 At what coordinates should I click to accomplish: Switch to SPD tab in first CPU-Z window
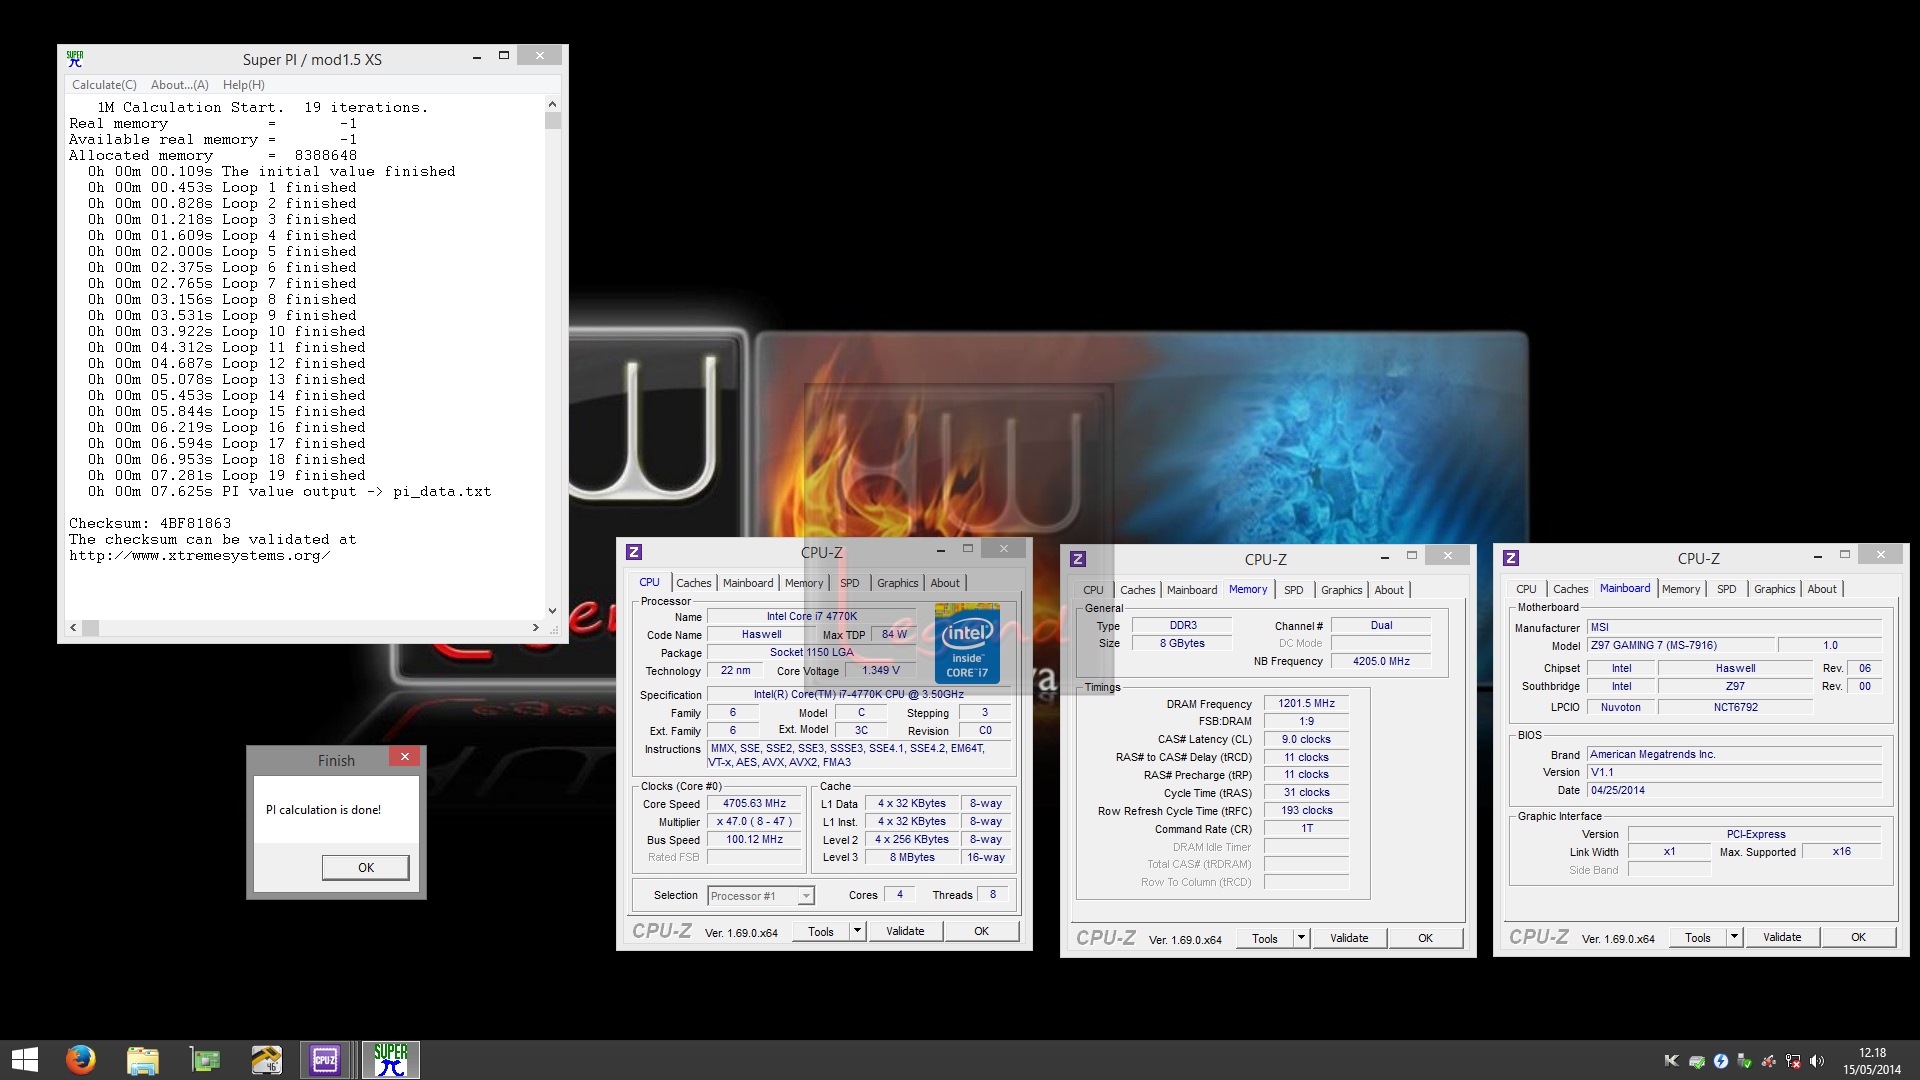coord(849,583)
